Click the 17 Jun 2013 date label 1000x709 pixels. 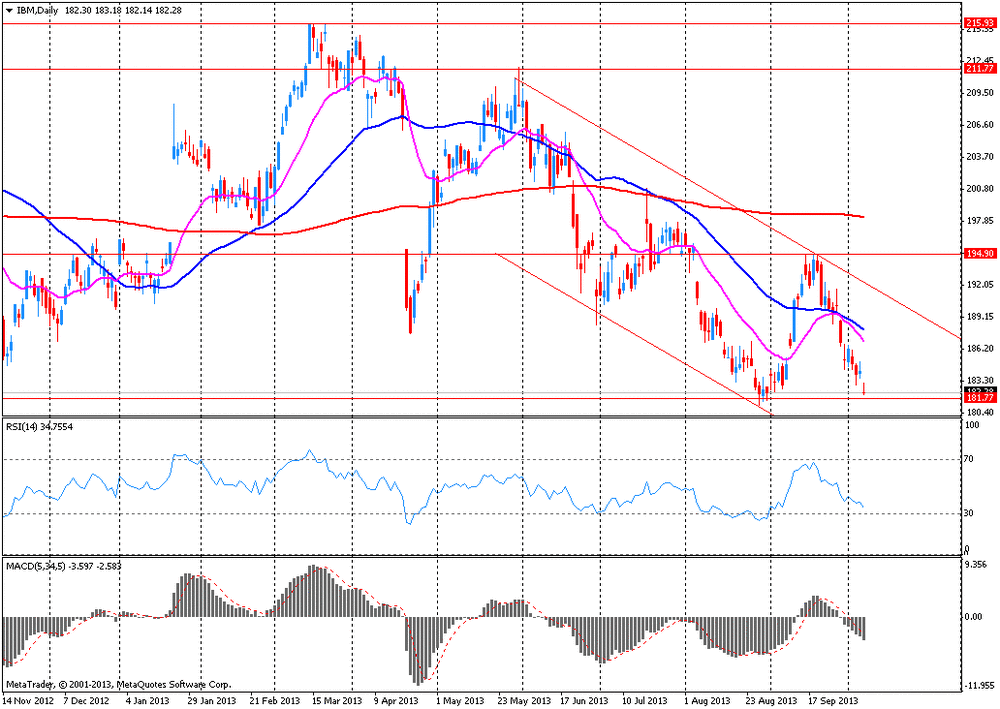coord(585,701)
